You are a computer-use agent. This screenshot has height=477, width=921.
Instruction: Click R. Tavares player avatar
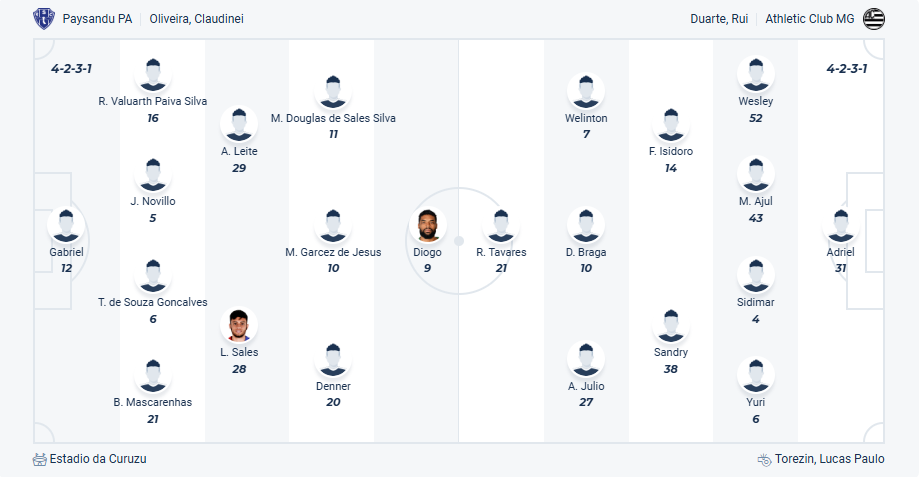[501, 225]
